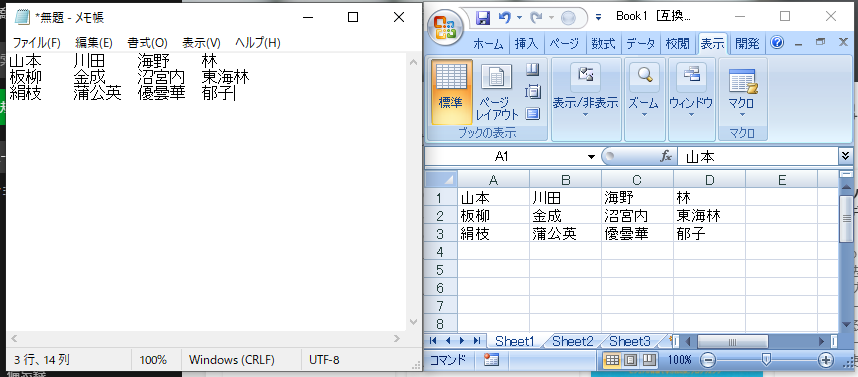Click the fx insert function icon

(x=665, y=157)
